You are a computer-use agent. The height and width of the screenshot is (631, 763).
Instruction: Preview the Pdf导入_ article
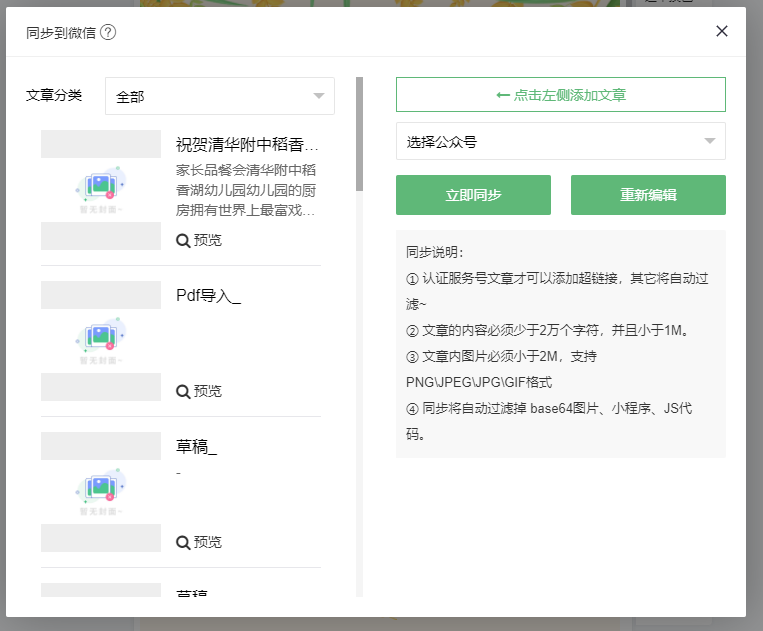tap(199, 391)
